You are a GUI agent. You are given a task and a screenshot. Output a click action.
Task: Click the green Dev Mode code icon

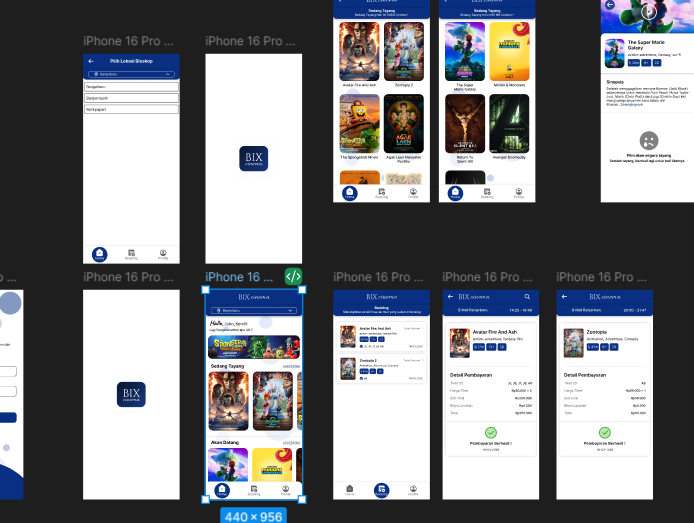293,277
